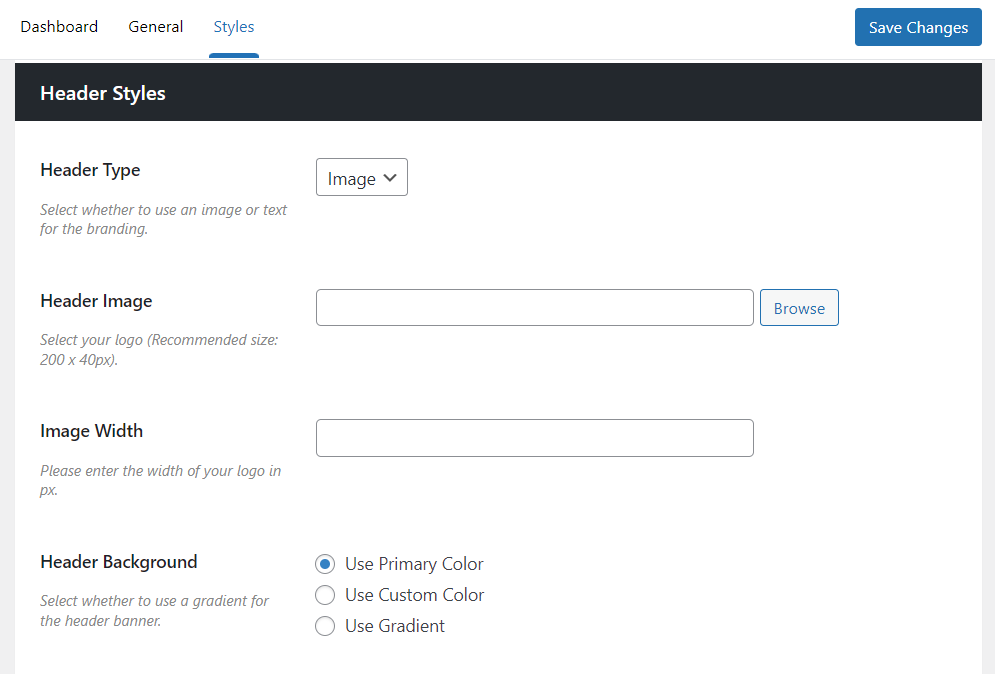Choose the Use Custom Color option
The height and width of the screenshot is (674, 995).
(325, 595)
